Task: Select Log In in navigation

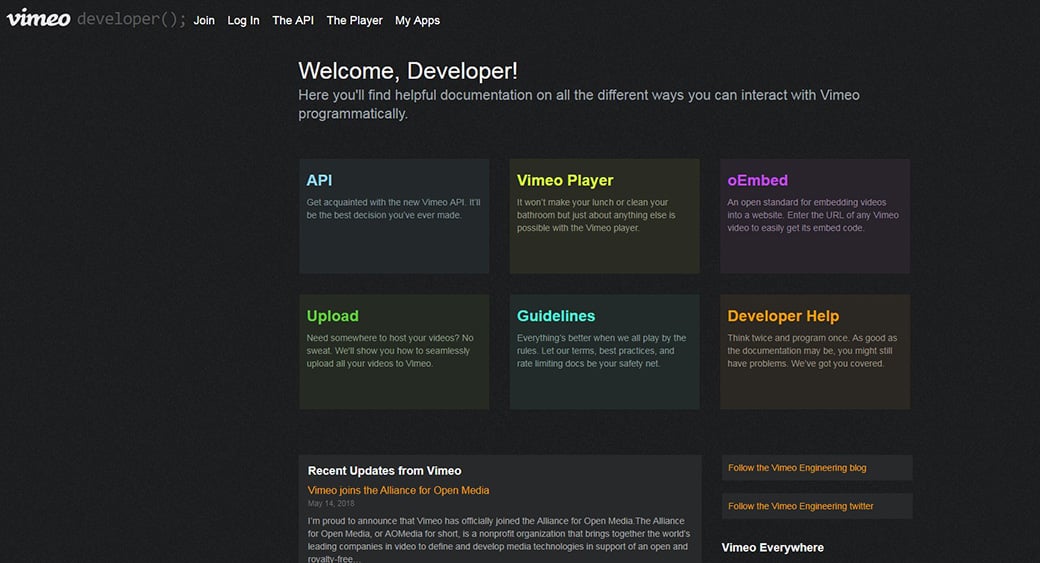Action: click(243, 20)
